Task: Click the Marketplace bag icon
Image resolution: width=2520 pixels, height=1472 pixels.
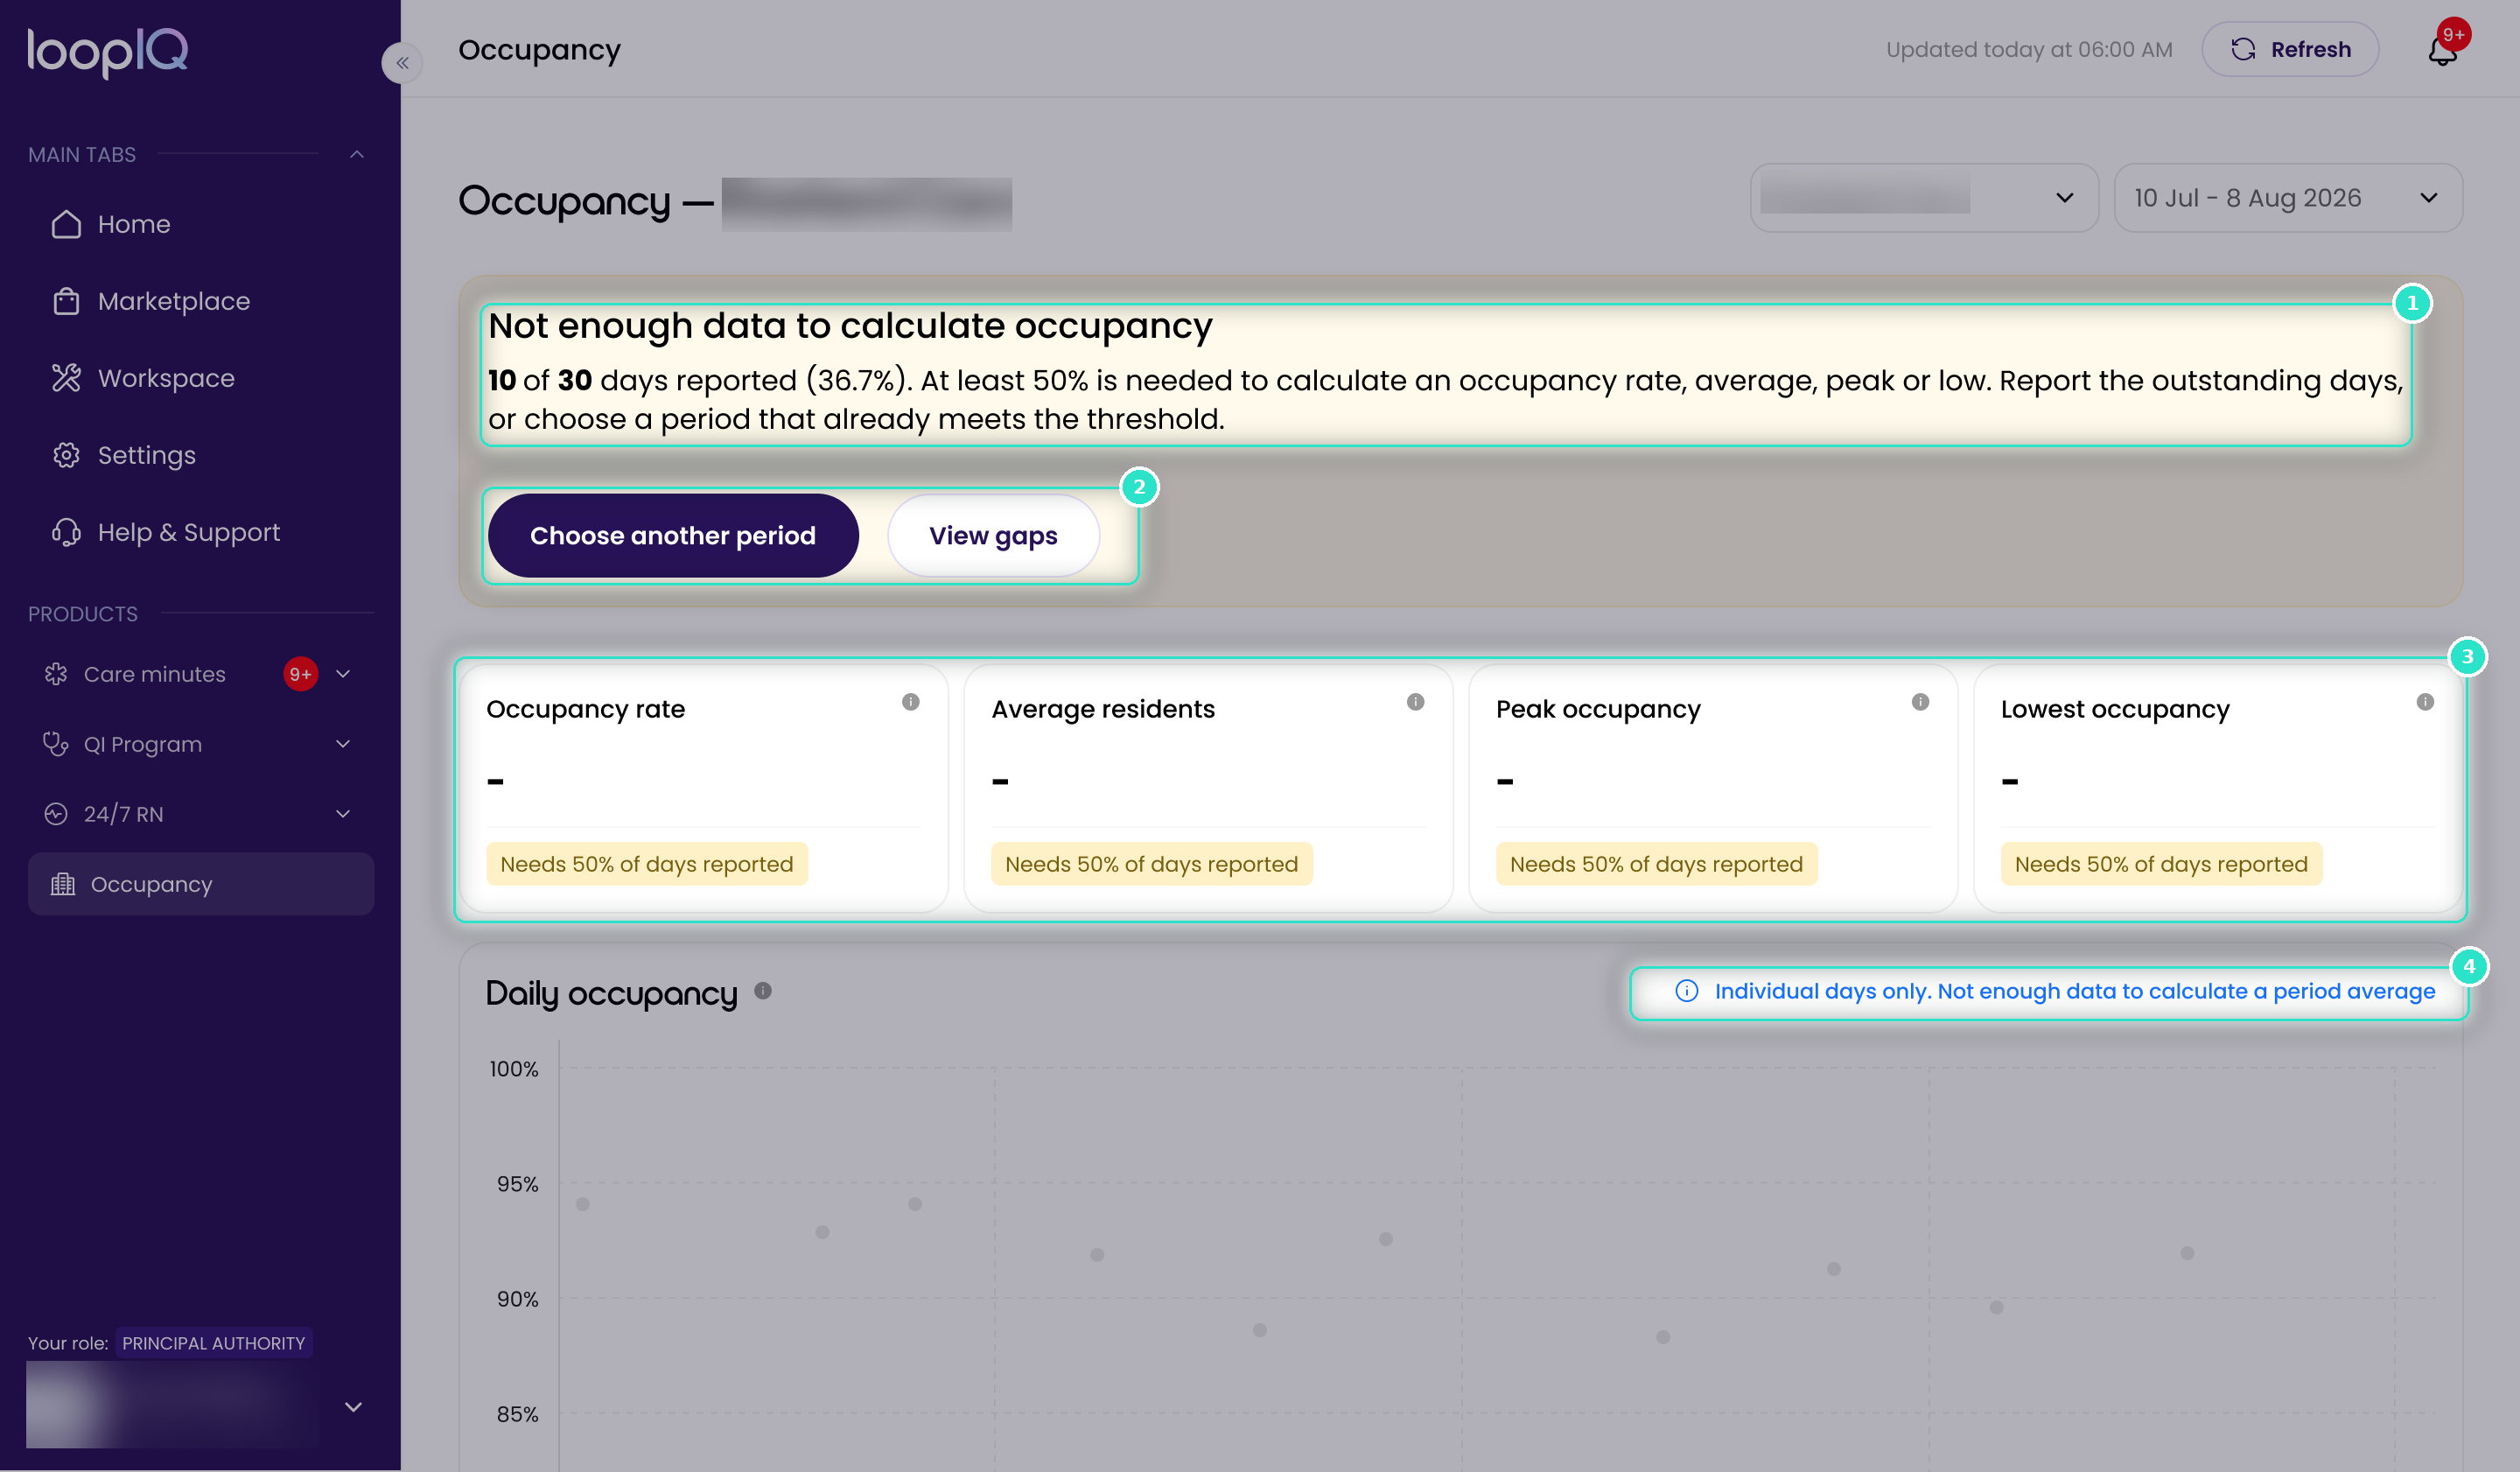Action: (66, 301)
